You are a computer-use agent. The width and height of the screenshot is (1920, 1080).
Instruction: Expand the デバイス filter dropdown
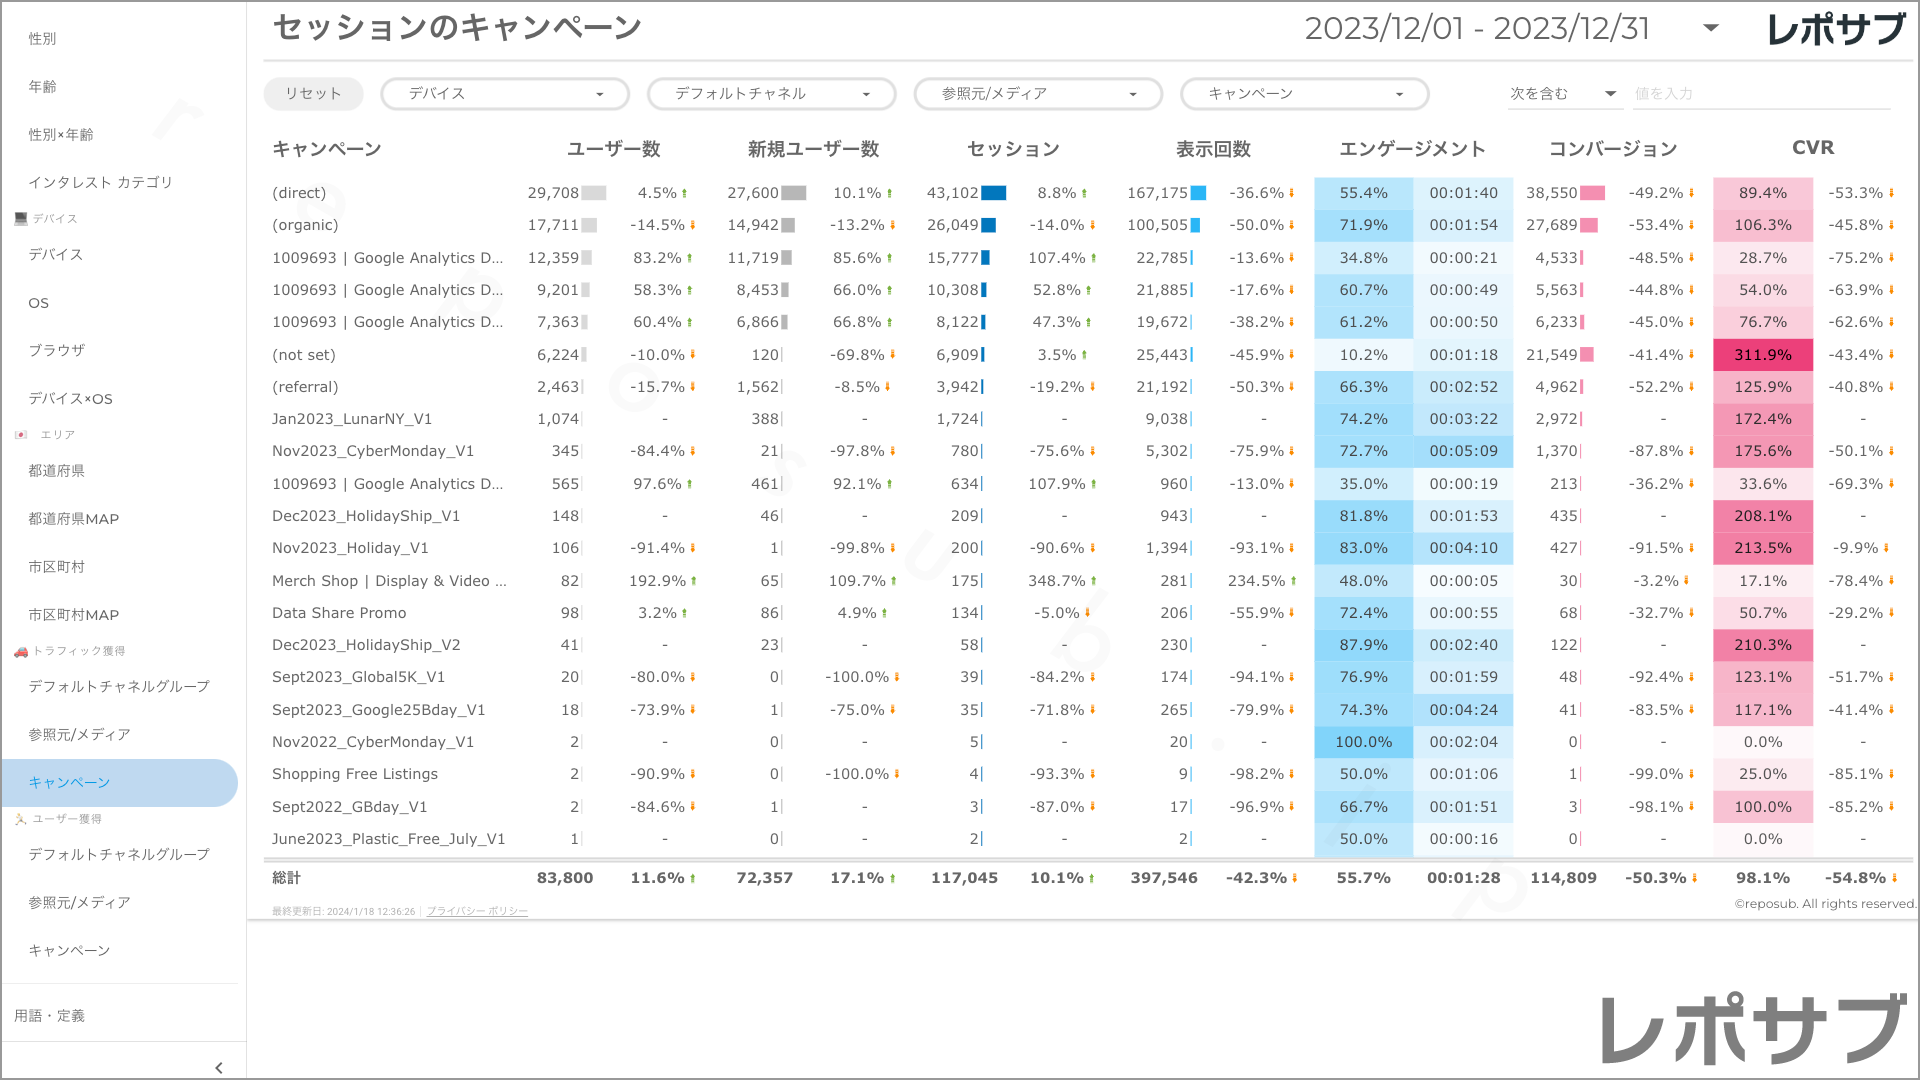(599, 94)
